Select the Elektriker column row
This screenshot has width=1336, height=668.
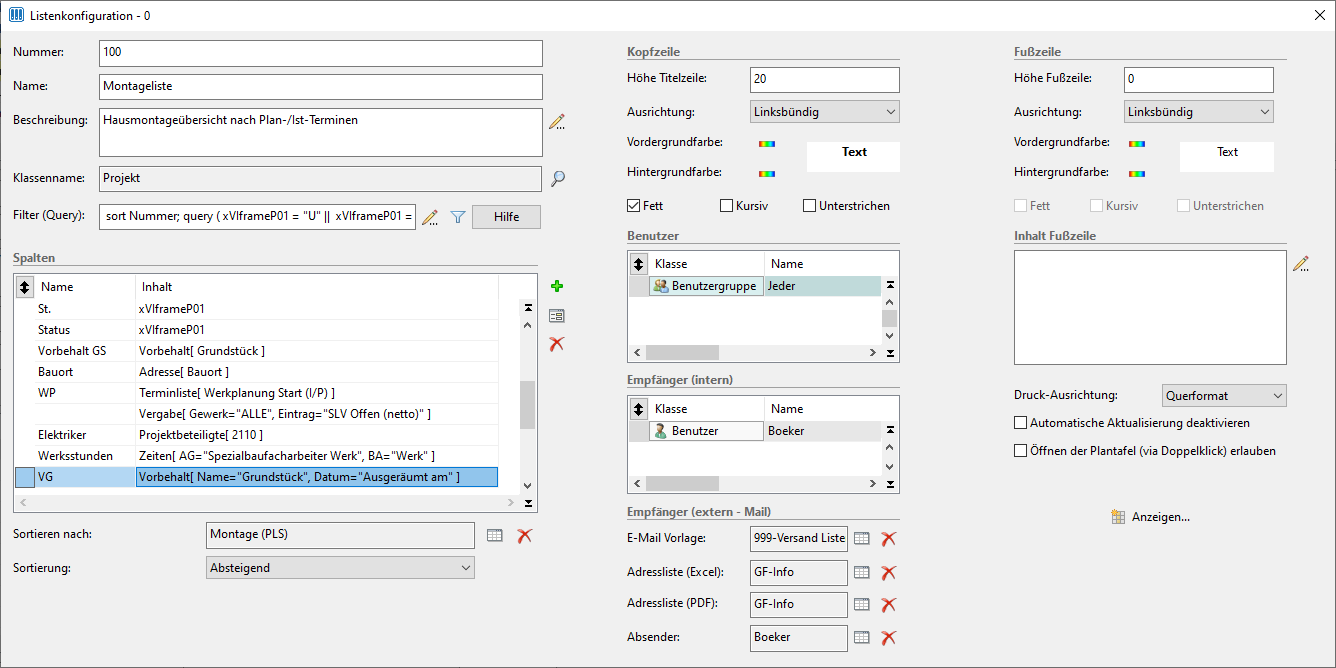[x=257, y=435]
